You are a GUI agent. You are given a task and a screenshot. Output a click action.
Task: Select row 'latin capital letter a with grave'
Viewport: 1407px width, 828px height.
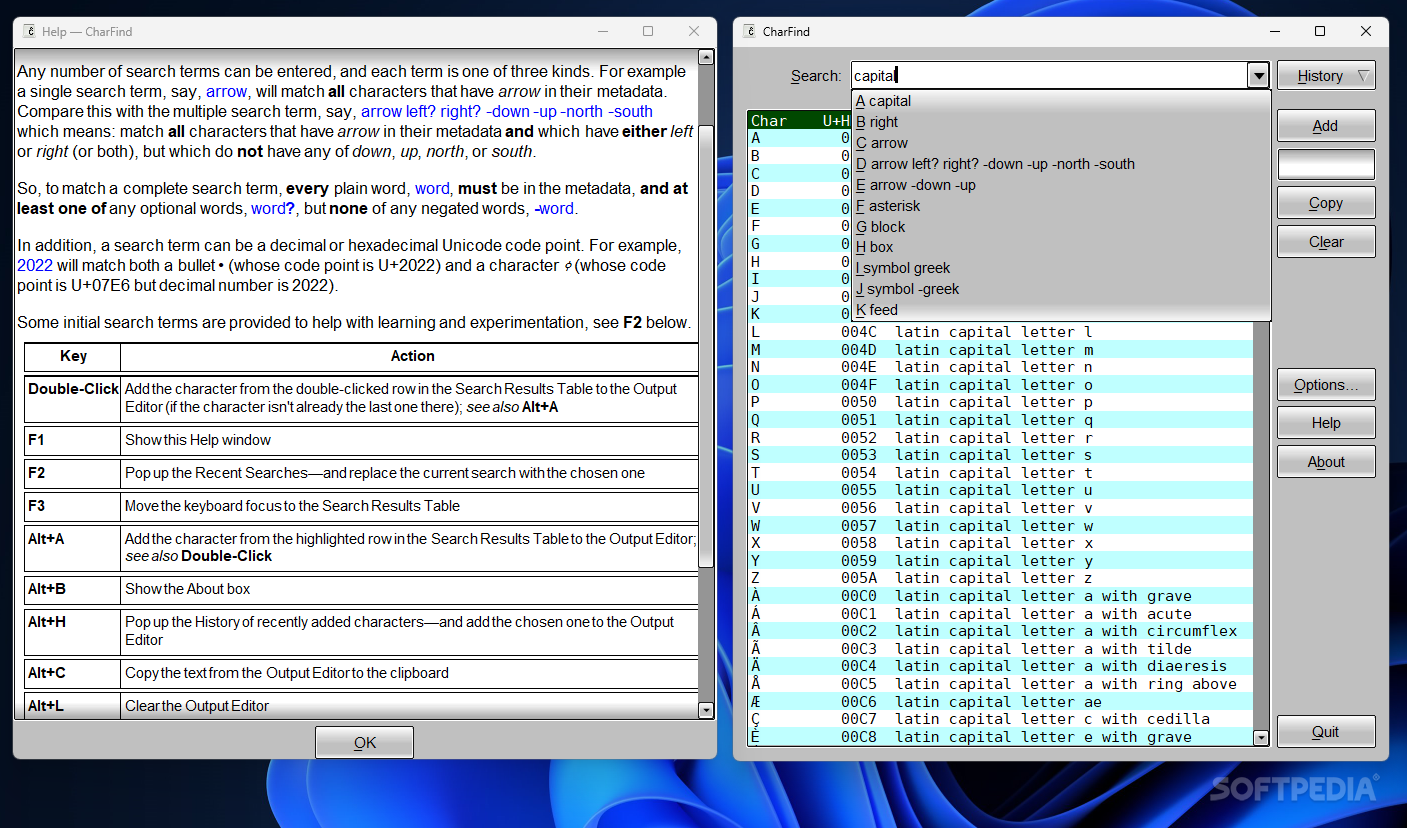(1000, 596)
